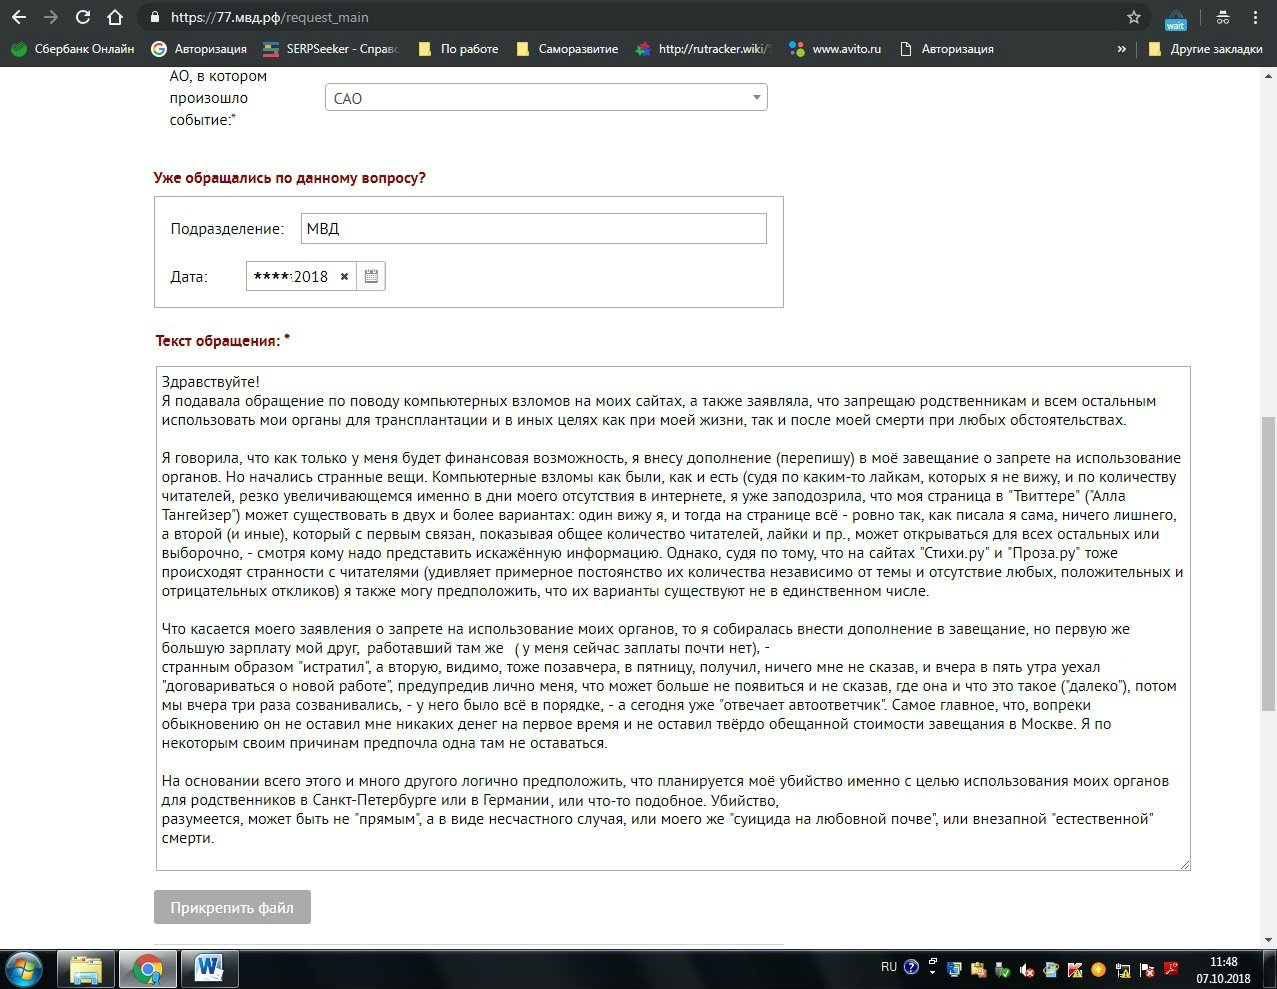Open the Сбербанк Онлайн bookmark
This screenshot has height=989, width=1277.
72,48
